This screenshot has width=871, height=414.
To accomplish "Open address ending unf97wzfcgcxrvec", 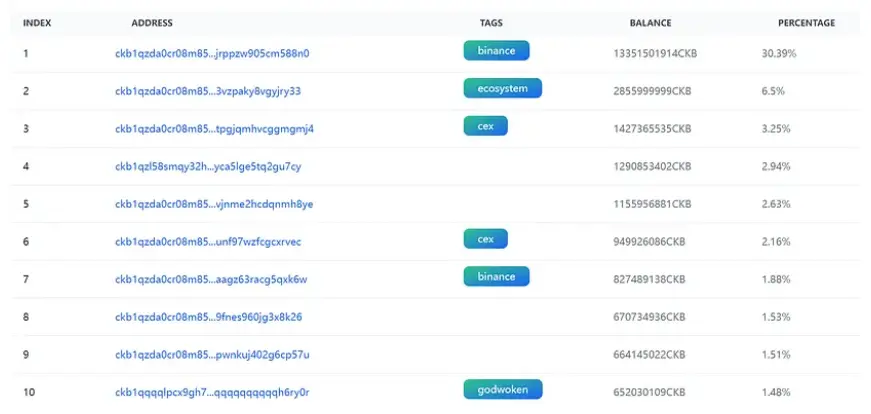I will coord(208,242).
